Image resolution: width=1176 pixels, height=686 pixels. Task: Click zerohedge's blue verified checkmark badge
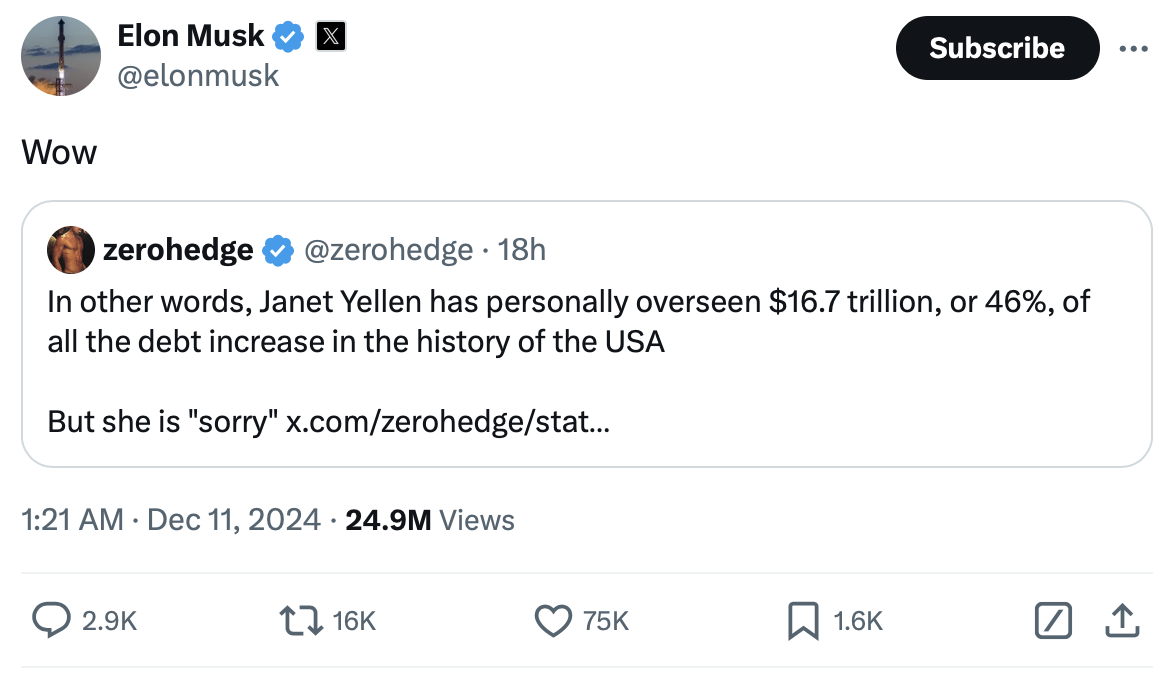(x=277, y=250)
